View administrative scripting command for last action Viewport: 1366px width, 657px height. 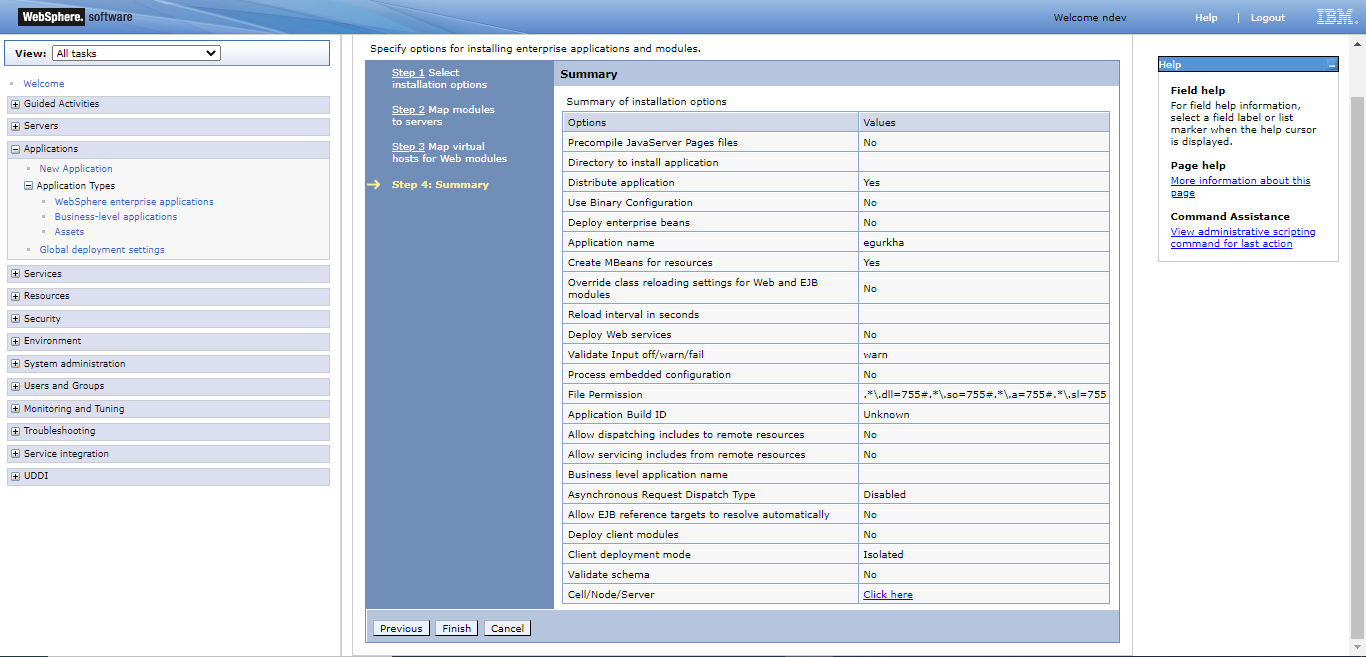(x=1243, y=238)
